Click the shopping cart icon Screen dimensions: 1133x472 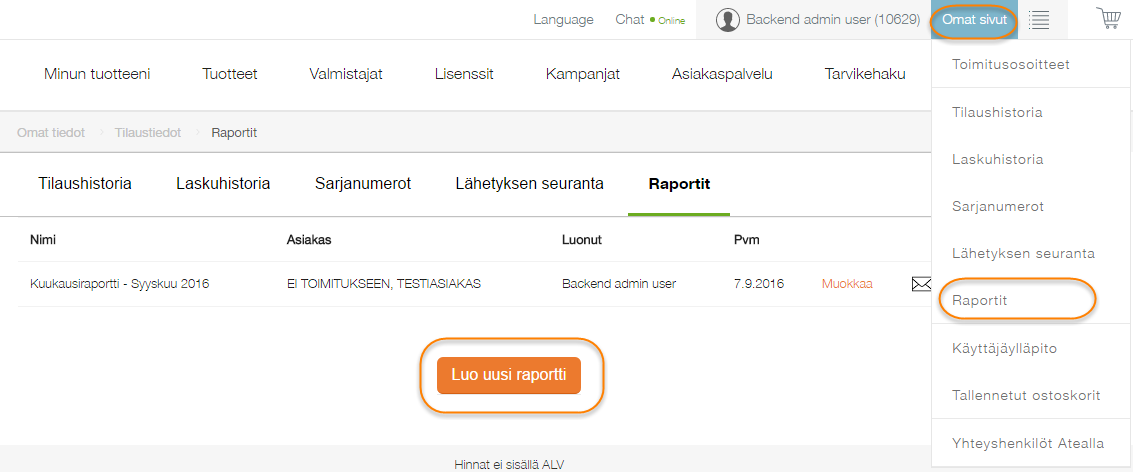click(1107, 19)
